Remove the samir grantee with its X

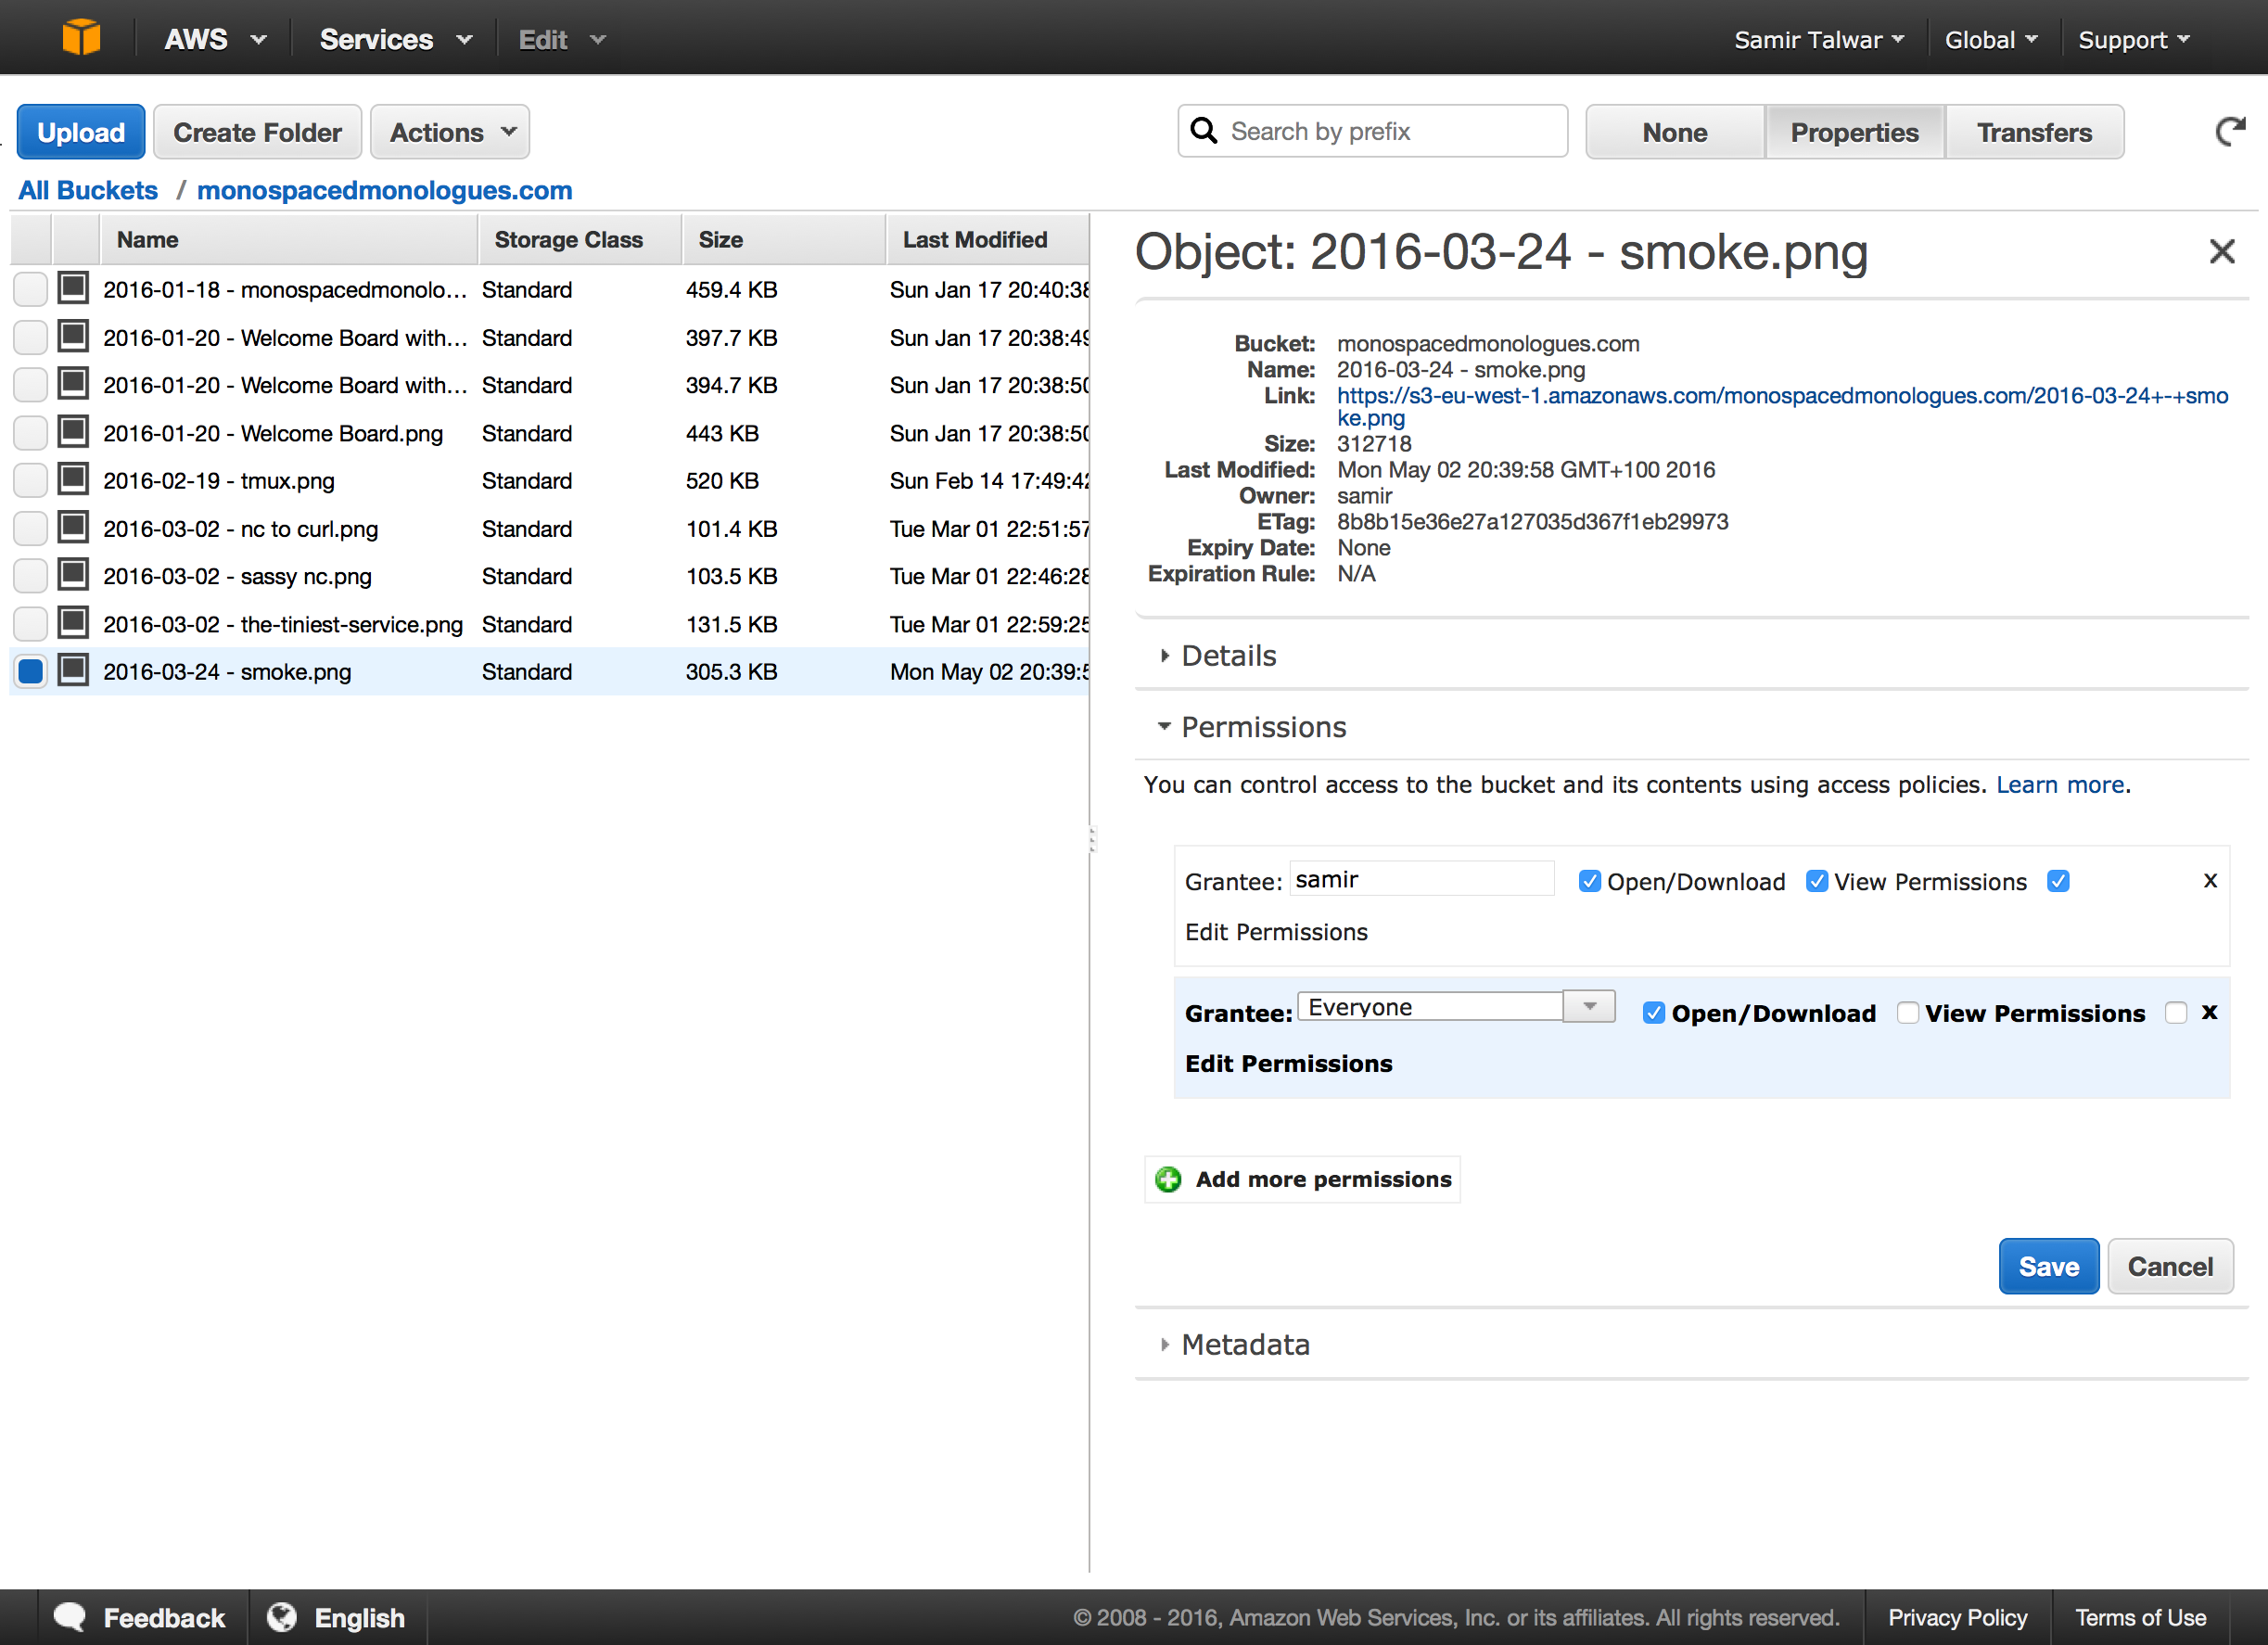pyautogui.click(x=2210, y=880)
